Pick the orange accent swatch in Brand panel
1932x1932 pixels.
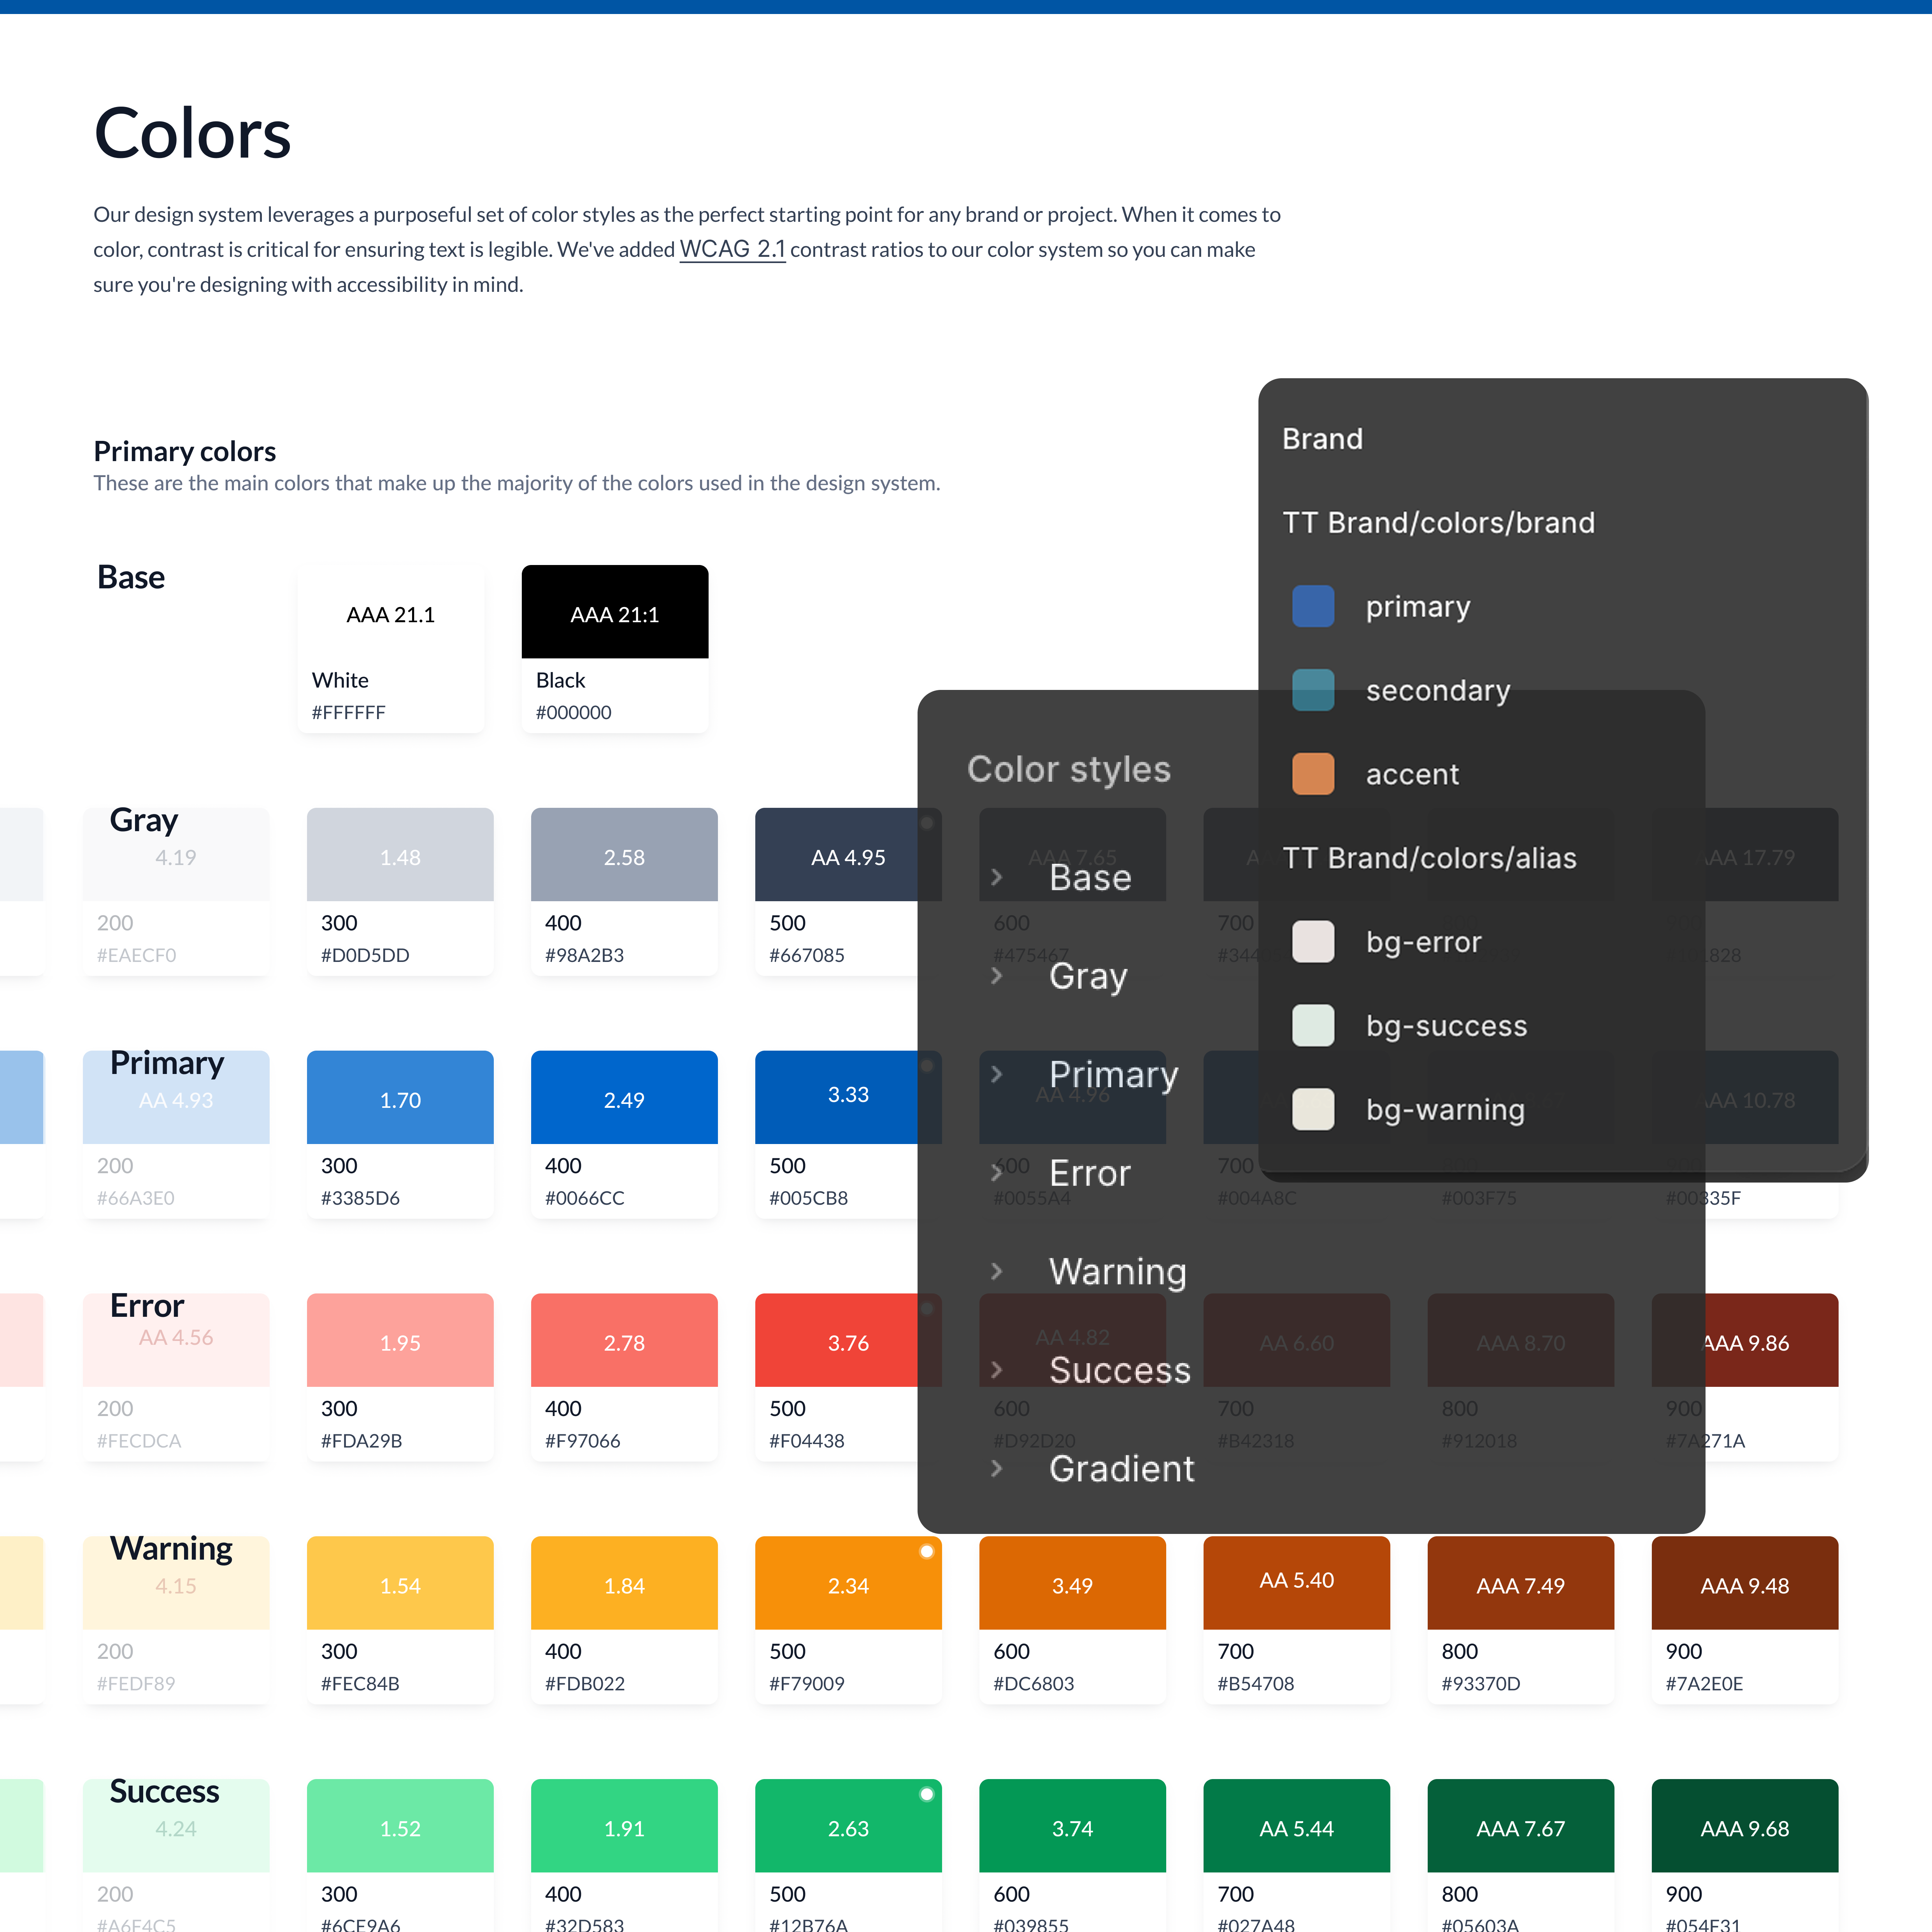[1313, 774]
